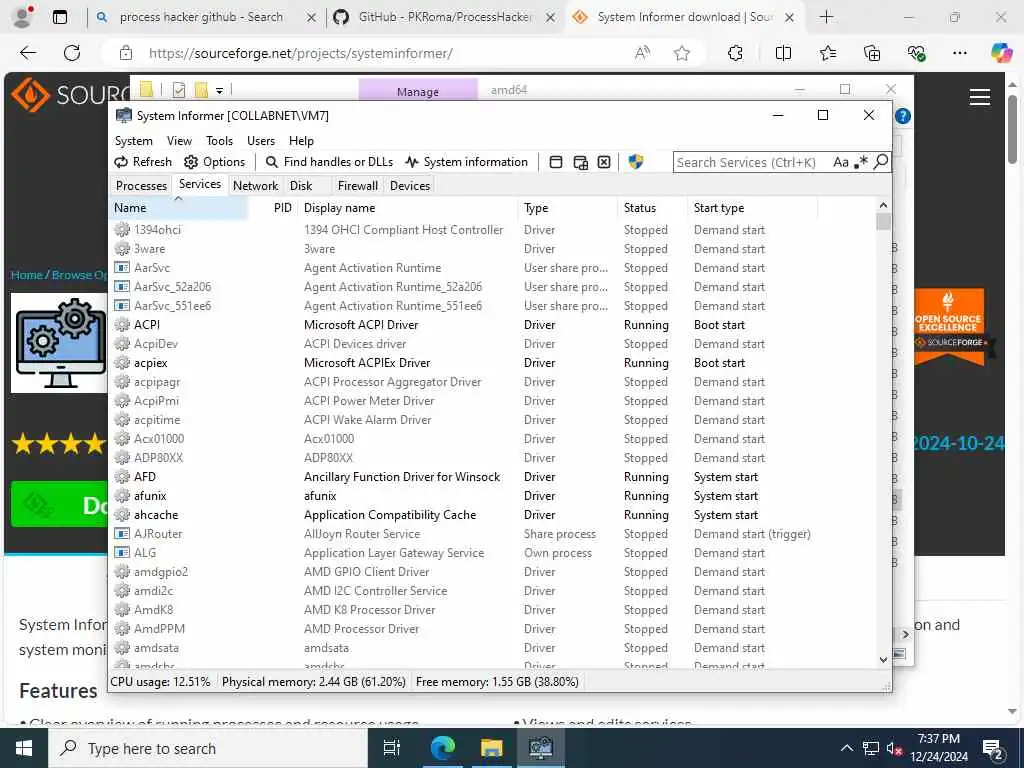This screenshot has width=1024, height=768.
Task: Toggle case-sensitive search (Aa) button
Action: (x=840, y=162)
